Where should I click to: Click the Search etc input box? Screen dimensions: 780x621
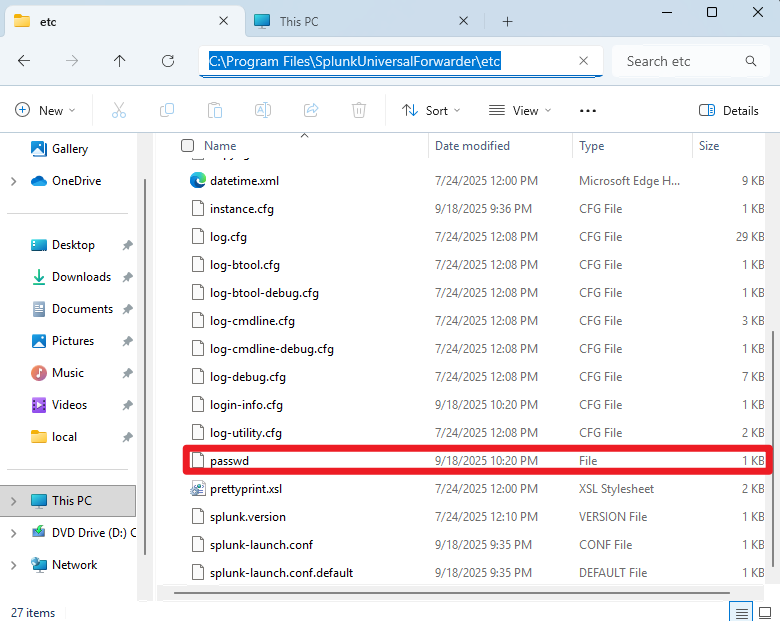[680, 61]
